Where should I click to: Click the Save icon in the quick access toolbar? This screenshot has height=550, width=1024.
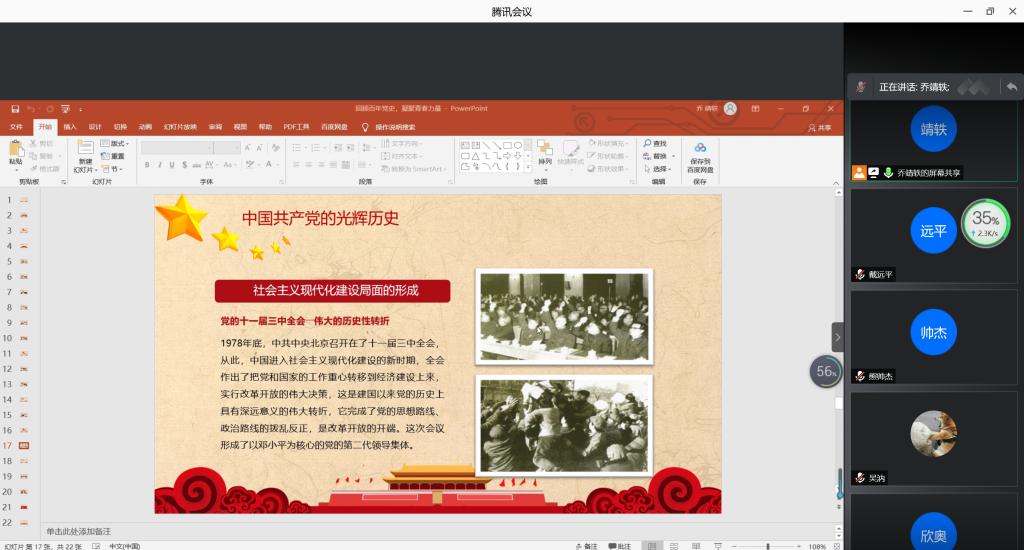[16, 108]
